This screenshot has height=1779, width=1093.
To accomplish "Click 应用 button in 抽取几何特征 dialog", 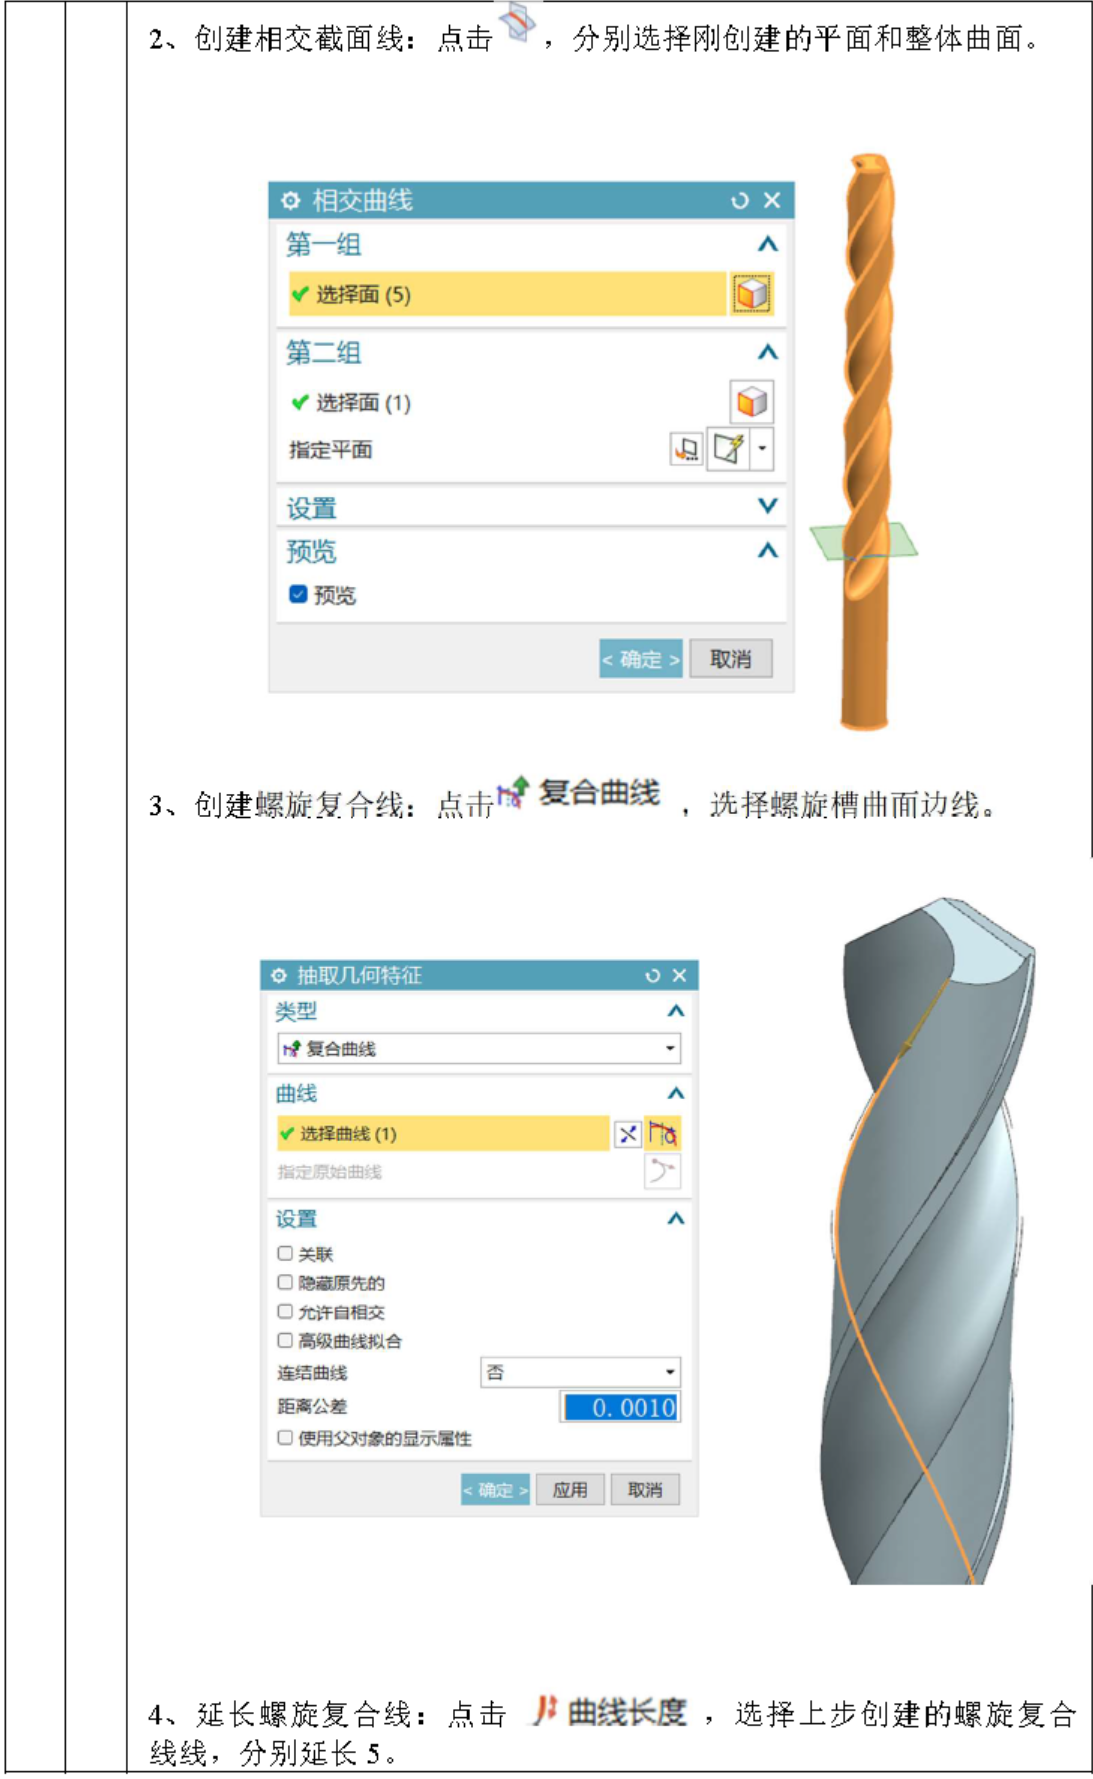I will (570, 1489).
